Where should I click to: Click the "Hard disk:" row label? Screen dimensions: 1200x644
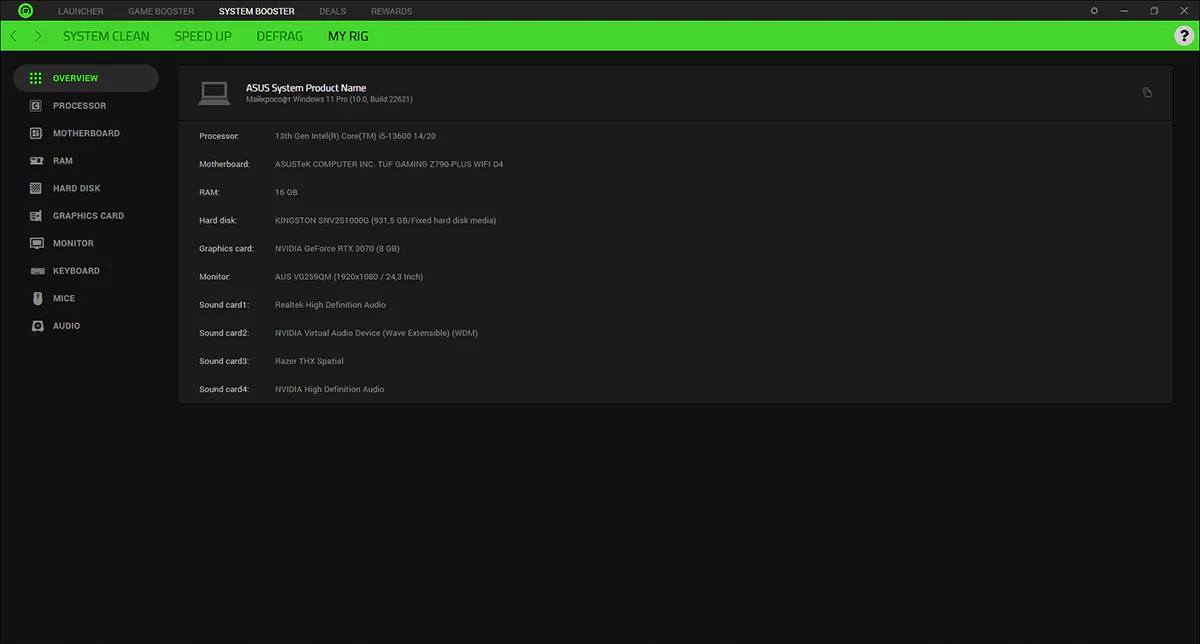point(218,220)
